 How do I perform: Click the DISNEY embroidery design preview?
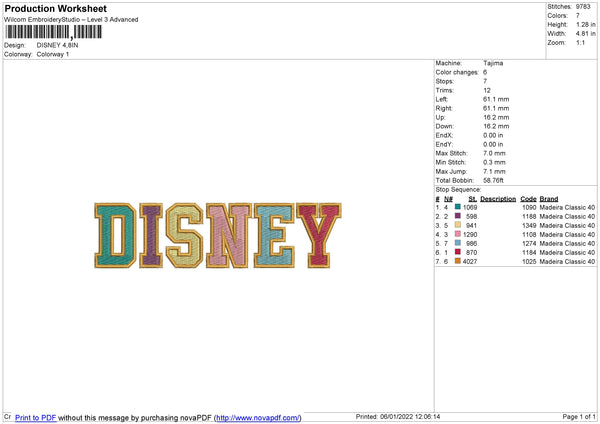pos(218,235)
